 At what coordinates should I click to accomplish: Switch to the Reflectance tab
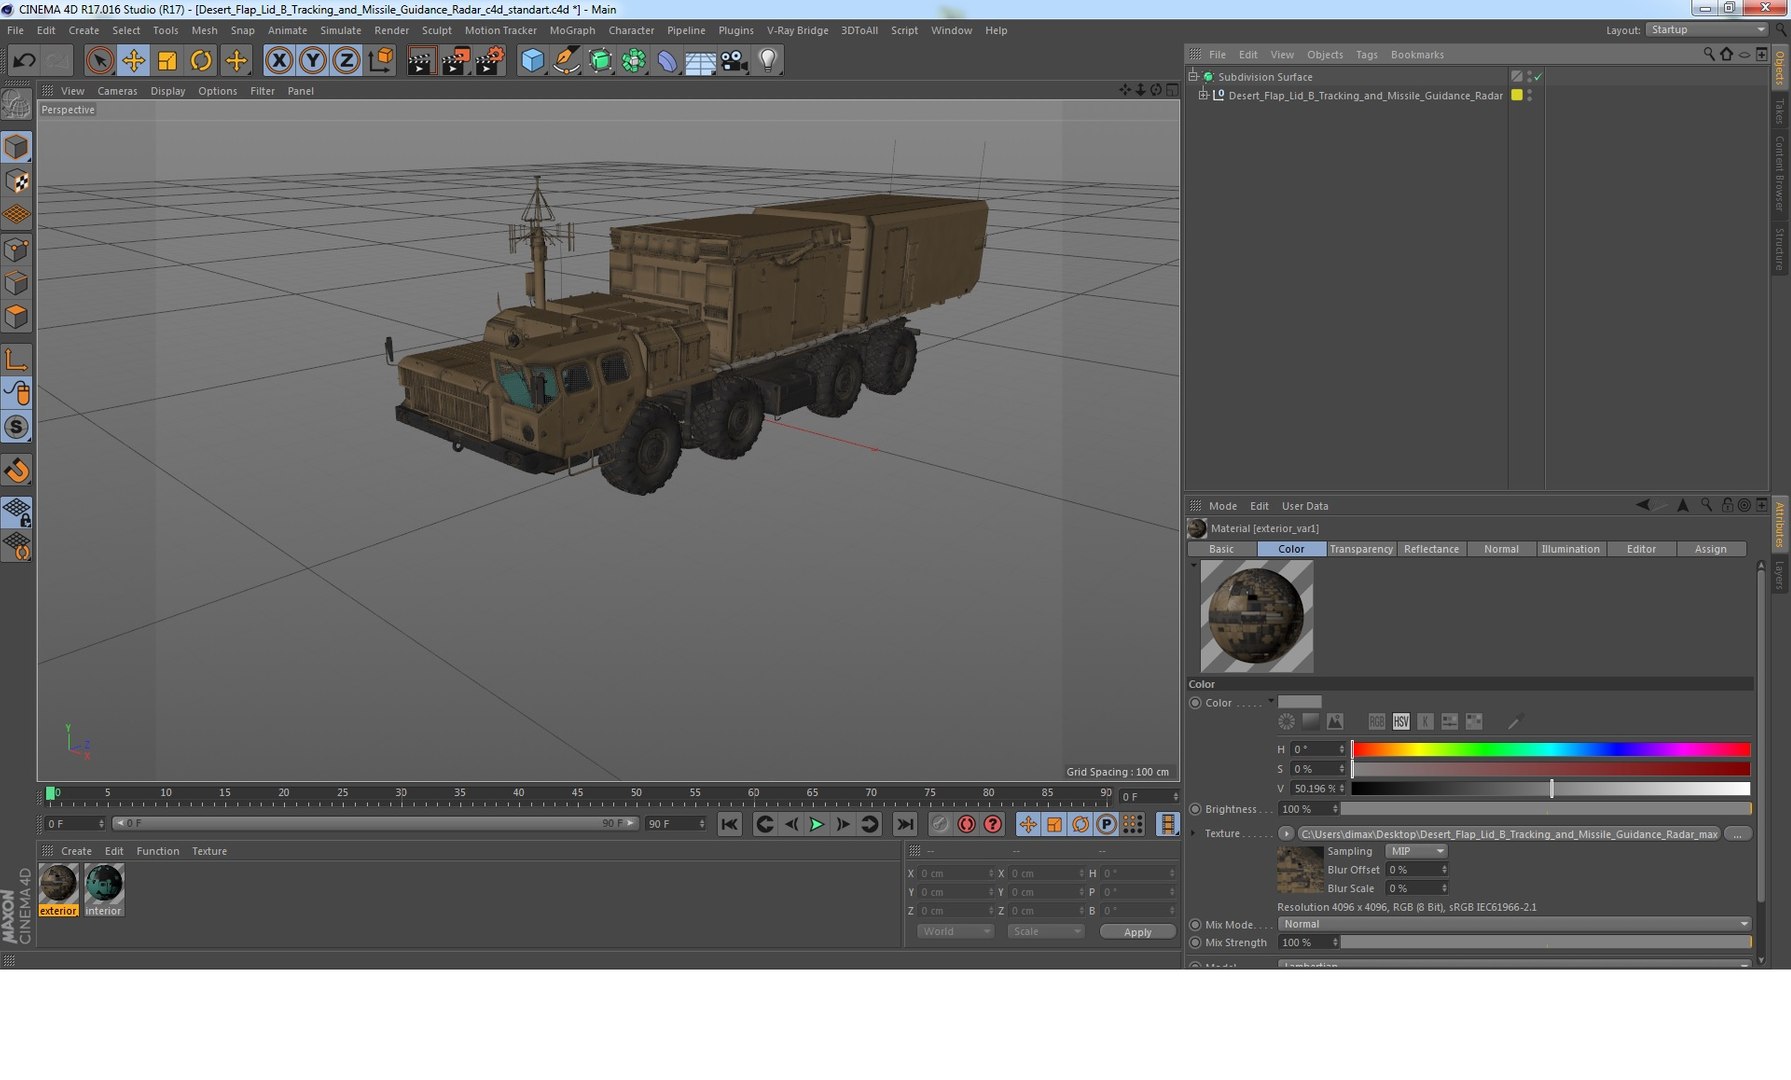(1431, 549)
